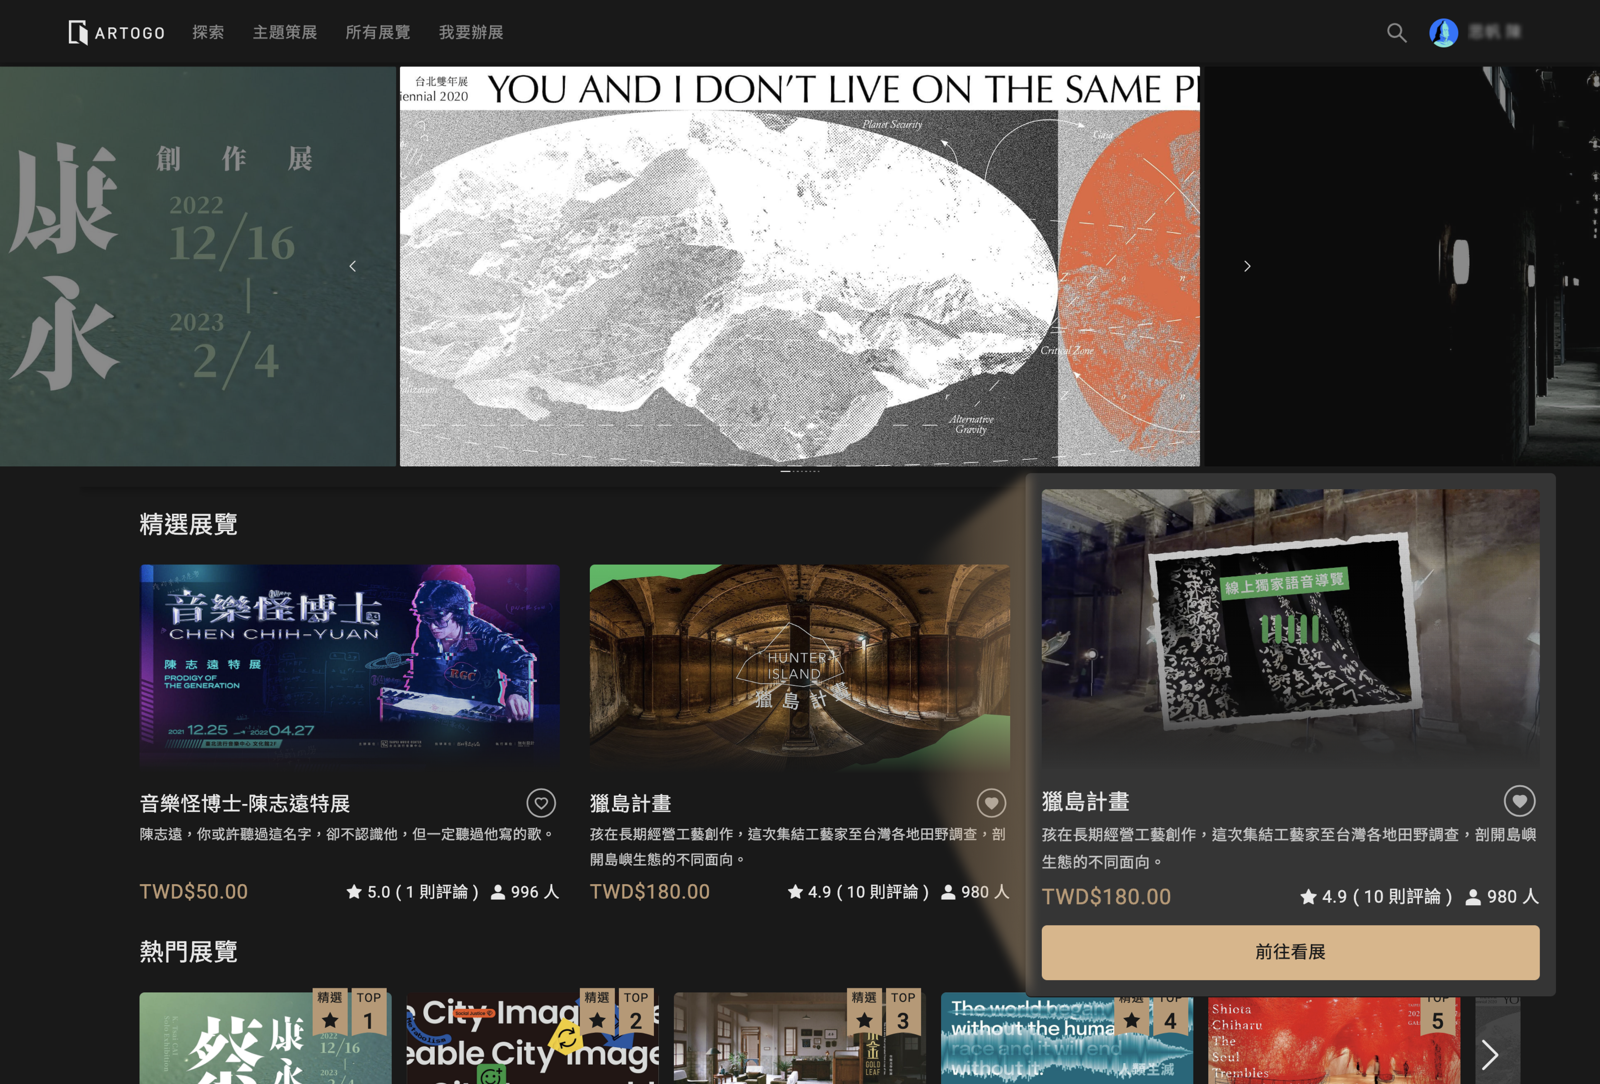Select the TOP 1 popular exhibition card
Screen dimensions: 1600x1084
tap(265, 1038)
